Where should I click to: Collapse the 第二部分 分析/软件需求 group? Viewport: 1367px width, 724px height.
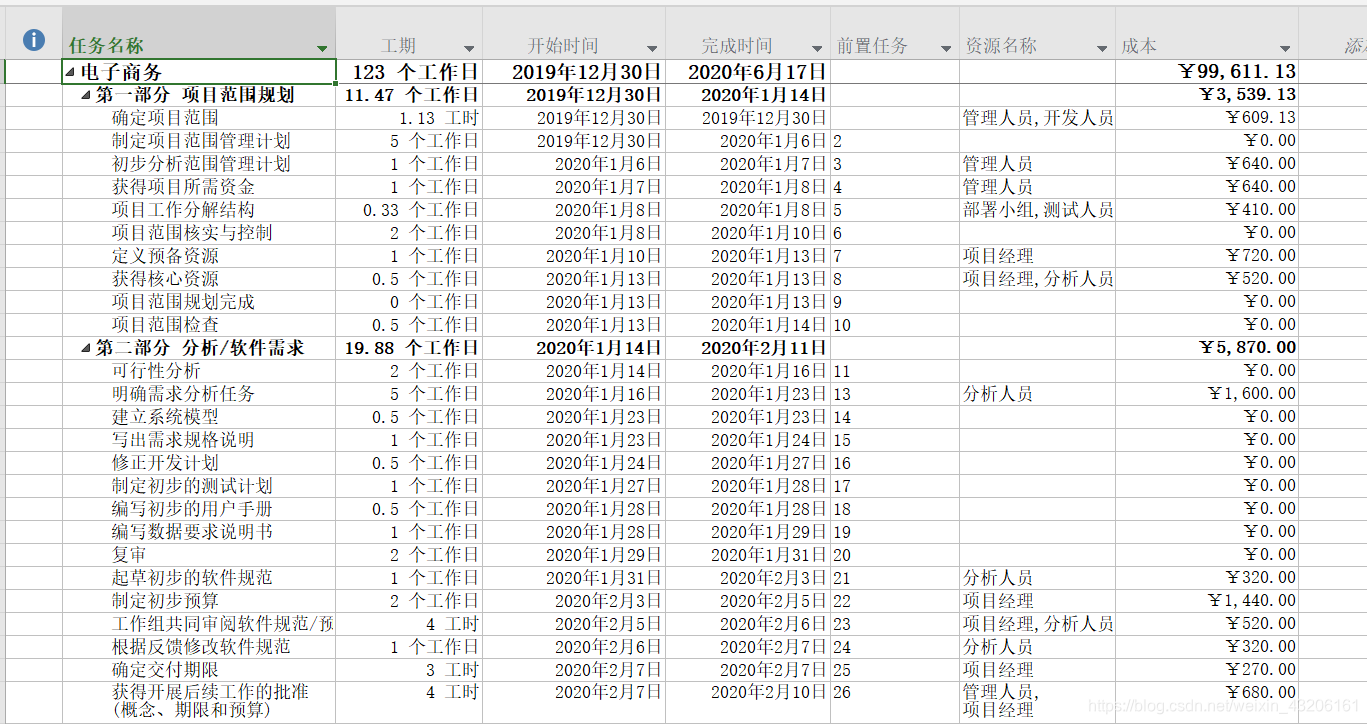click(86, 348)
